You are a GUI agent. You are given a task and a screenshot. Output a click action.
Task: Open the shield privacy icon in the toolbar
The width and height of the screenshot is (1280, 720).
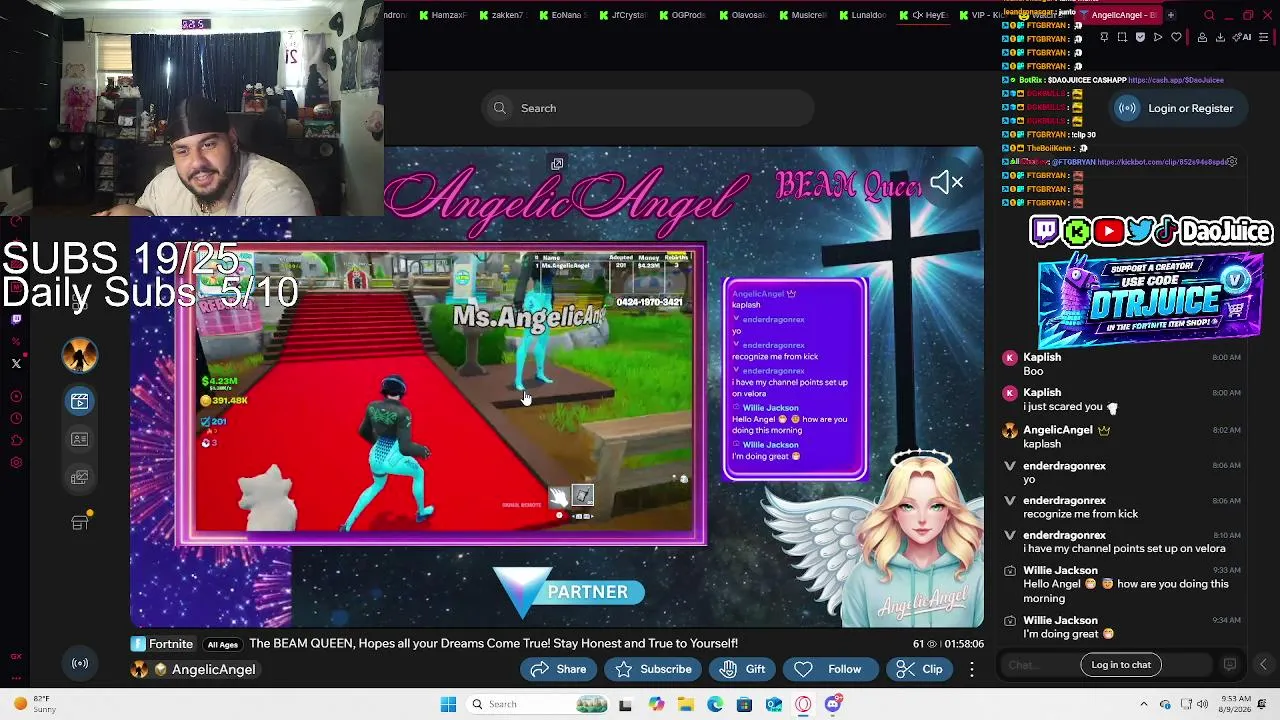pyautogui.click(x=1140, y=37)
